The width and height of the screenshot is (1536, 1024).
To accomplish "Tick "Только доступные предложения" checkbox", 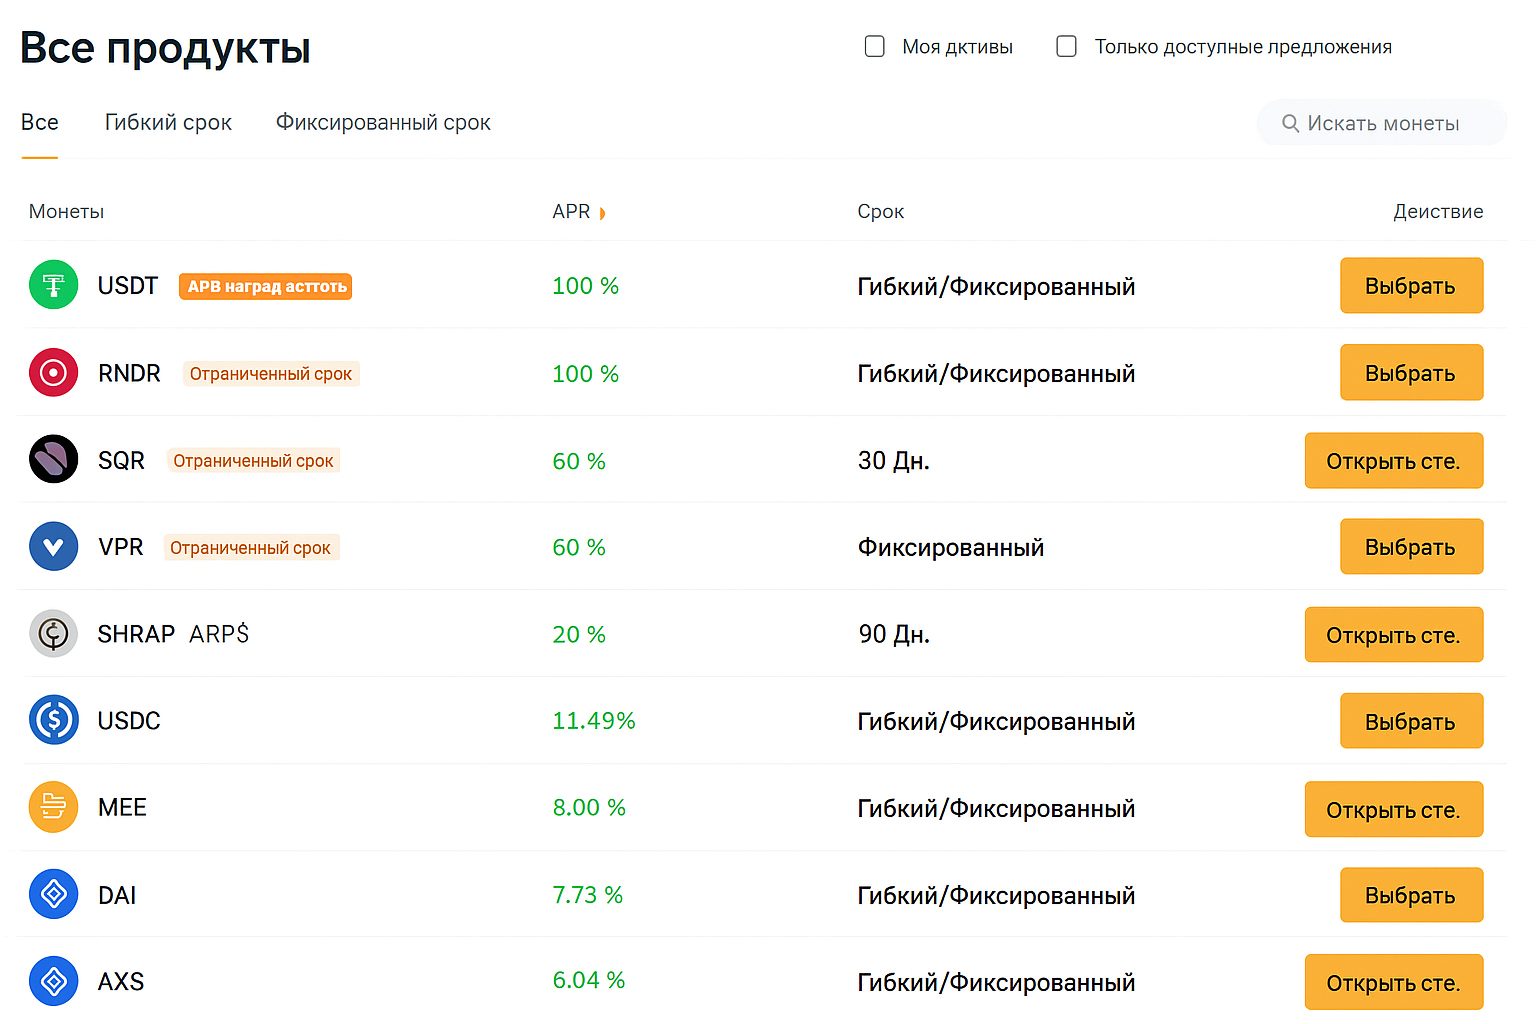I will [1067, 47].
